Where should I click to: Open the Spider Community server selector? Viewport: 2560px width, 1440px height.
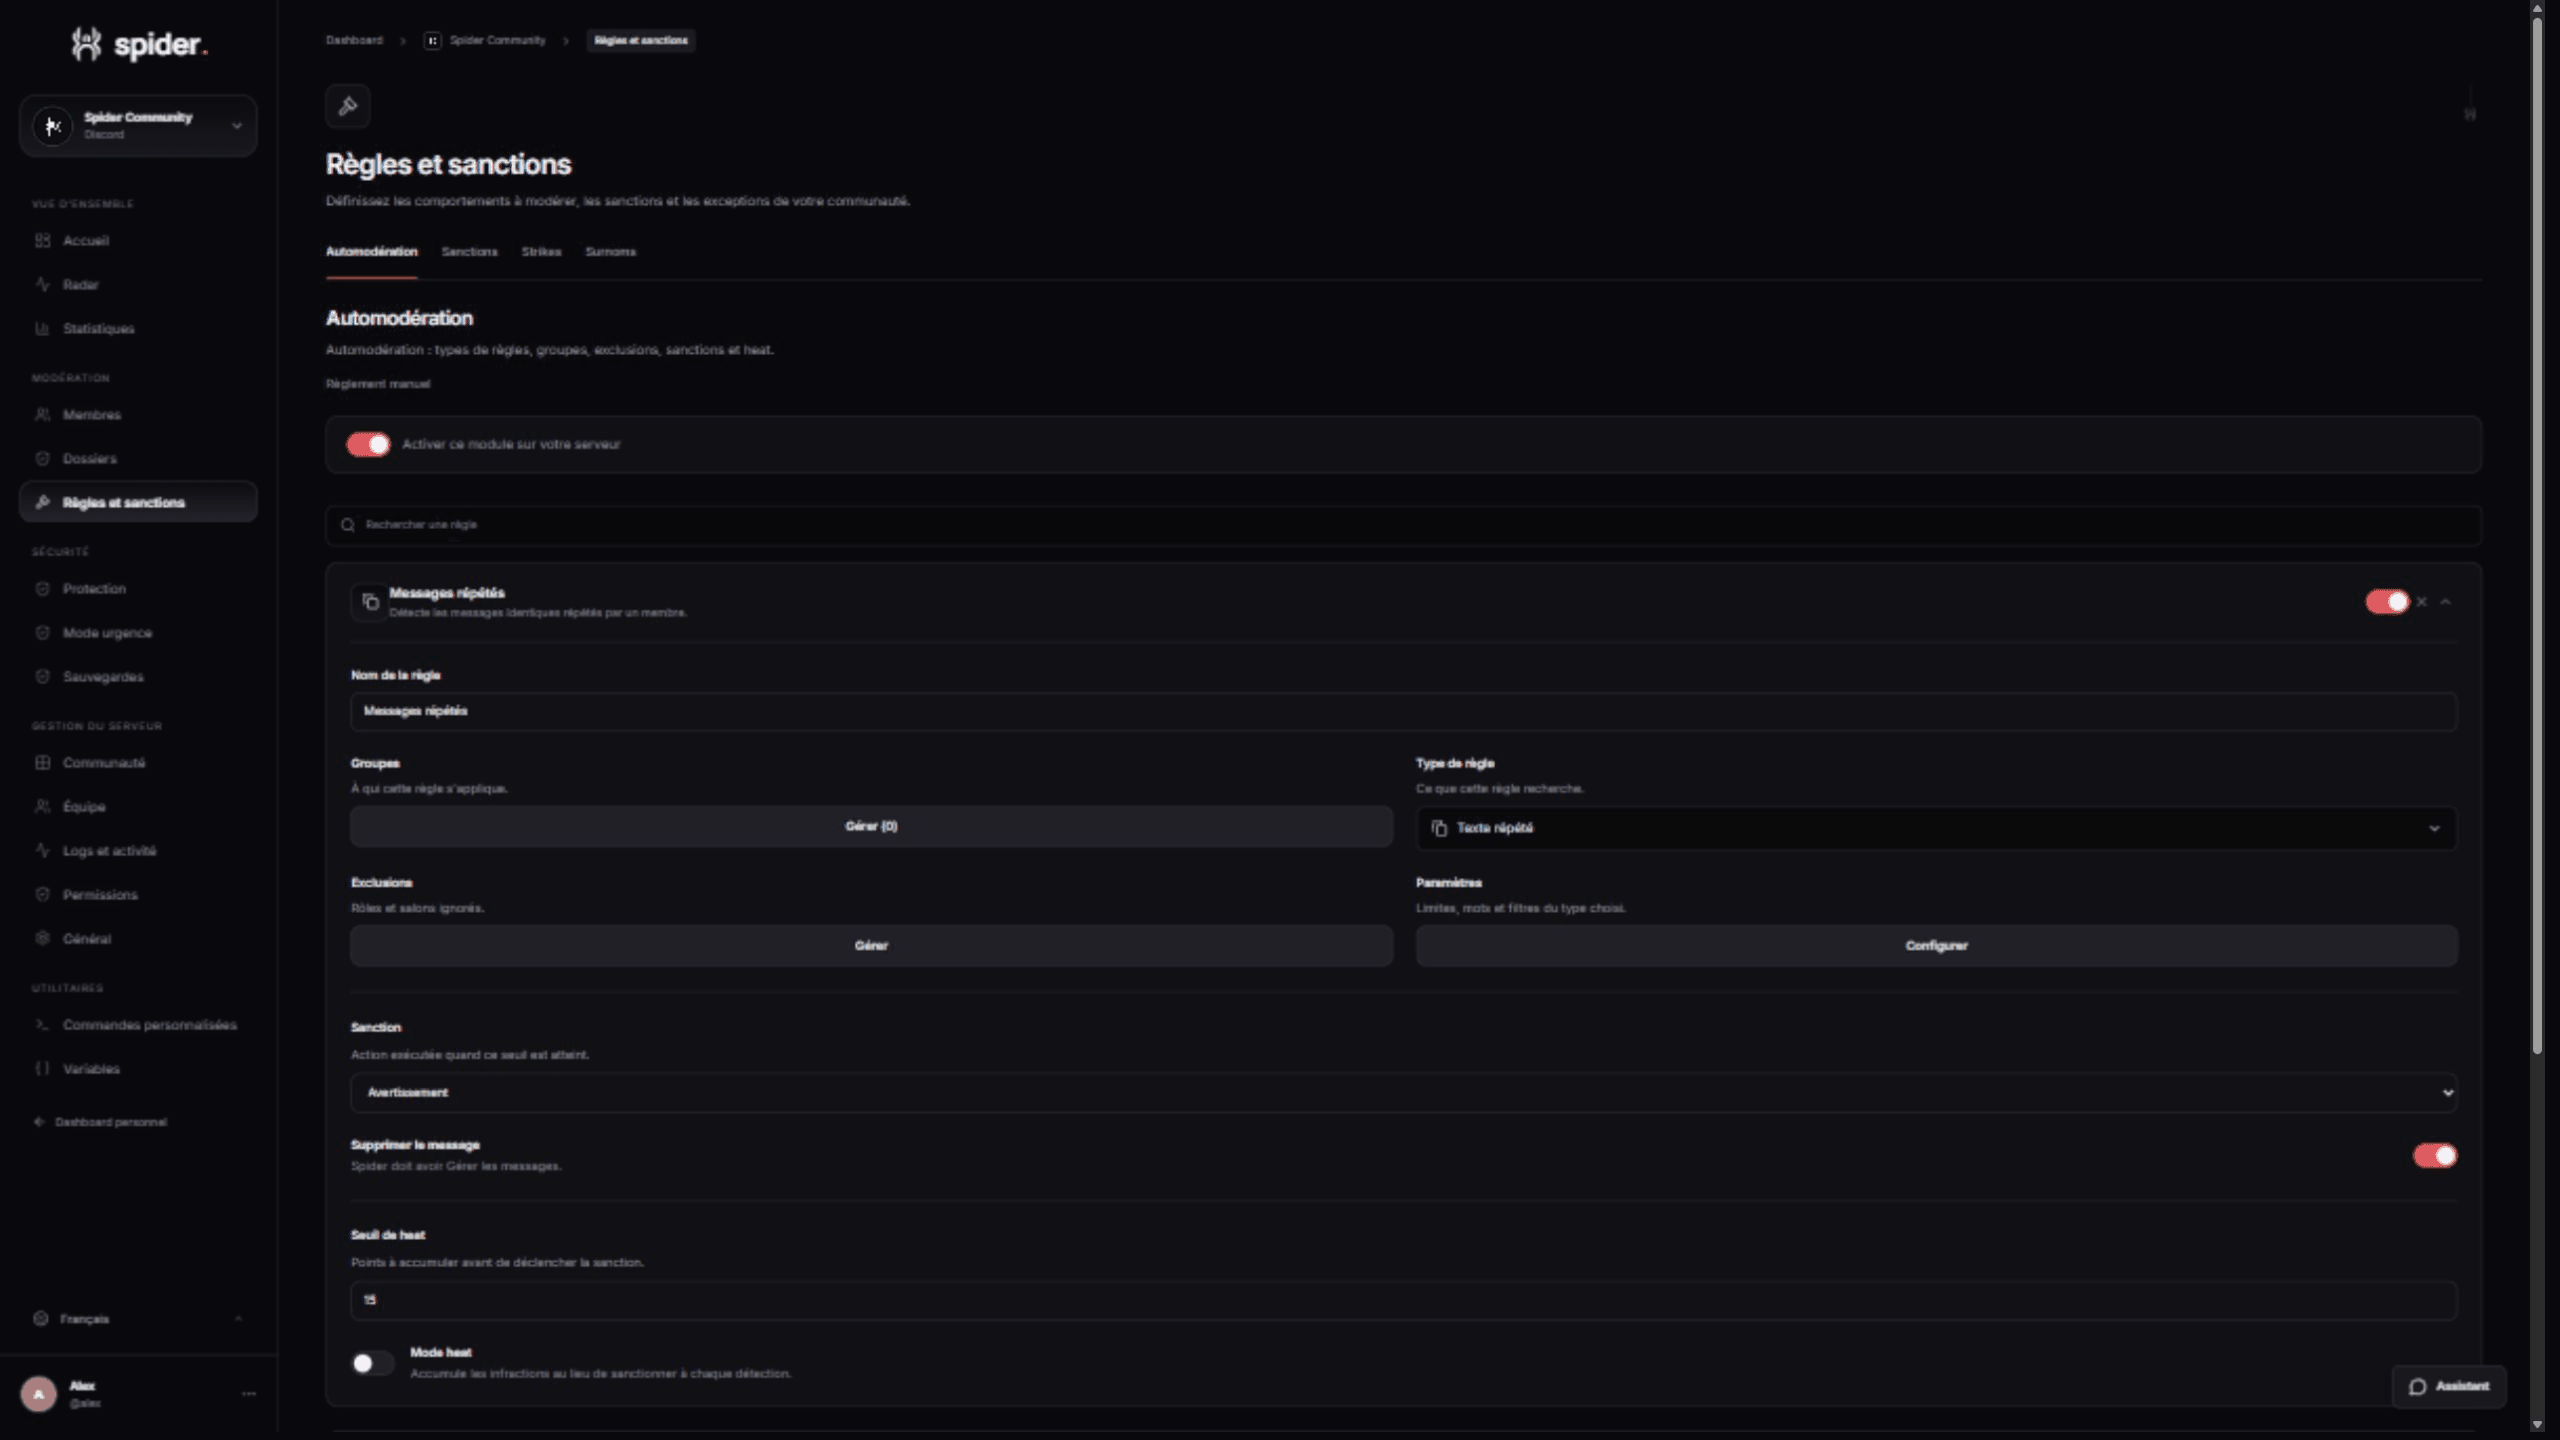click(x=138, y=126)
